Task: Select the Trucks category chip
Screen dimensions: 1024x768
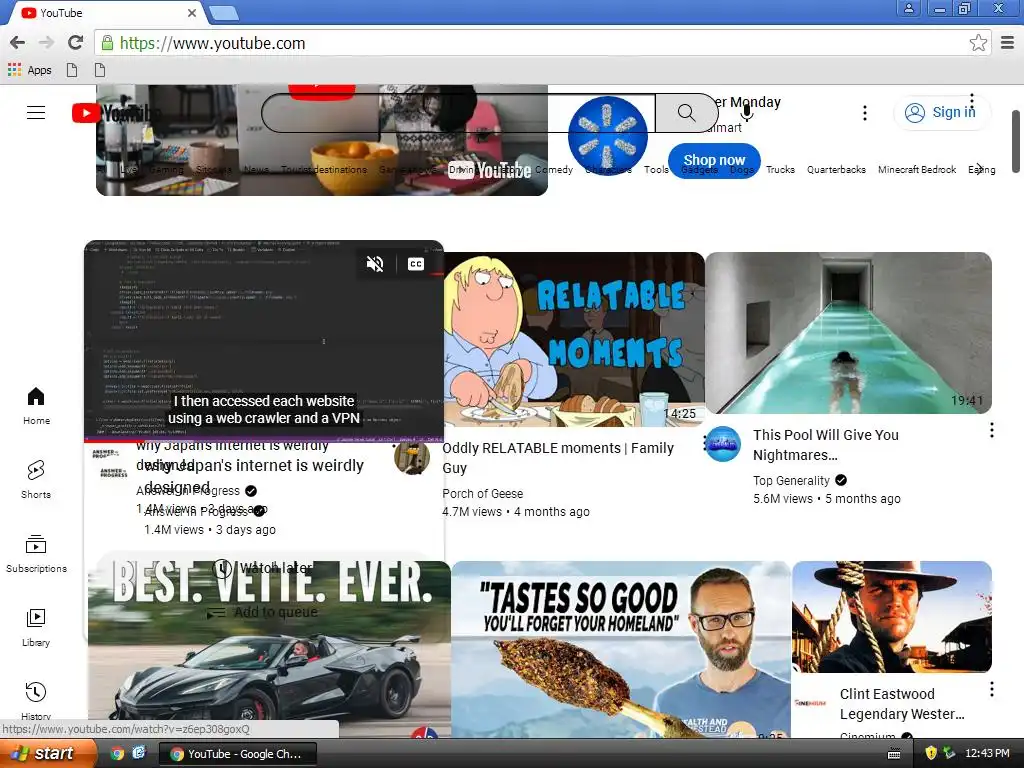Action: (780, 170)
